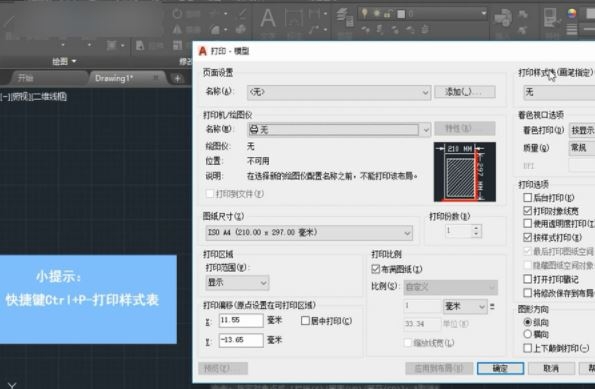Click the 特性 button
Screen dimensions: 595x389
click(465, 129)
